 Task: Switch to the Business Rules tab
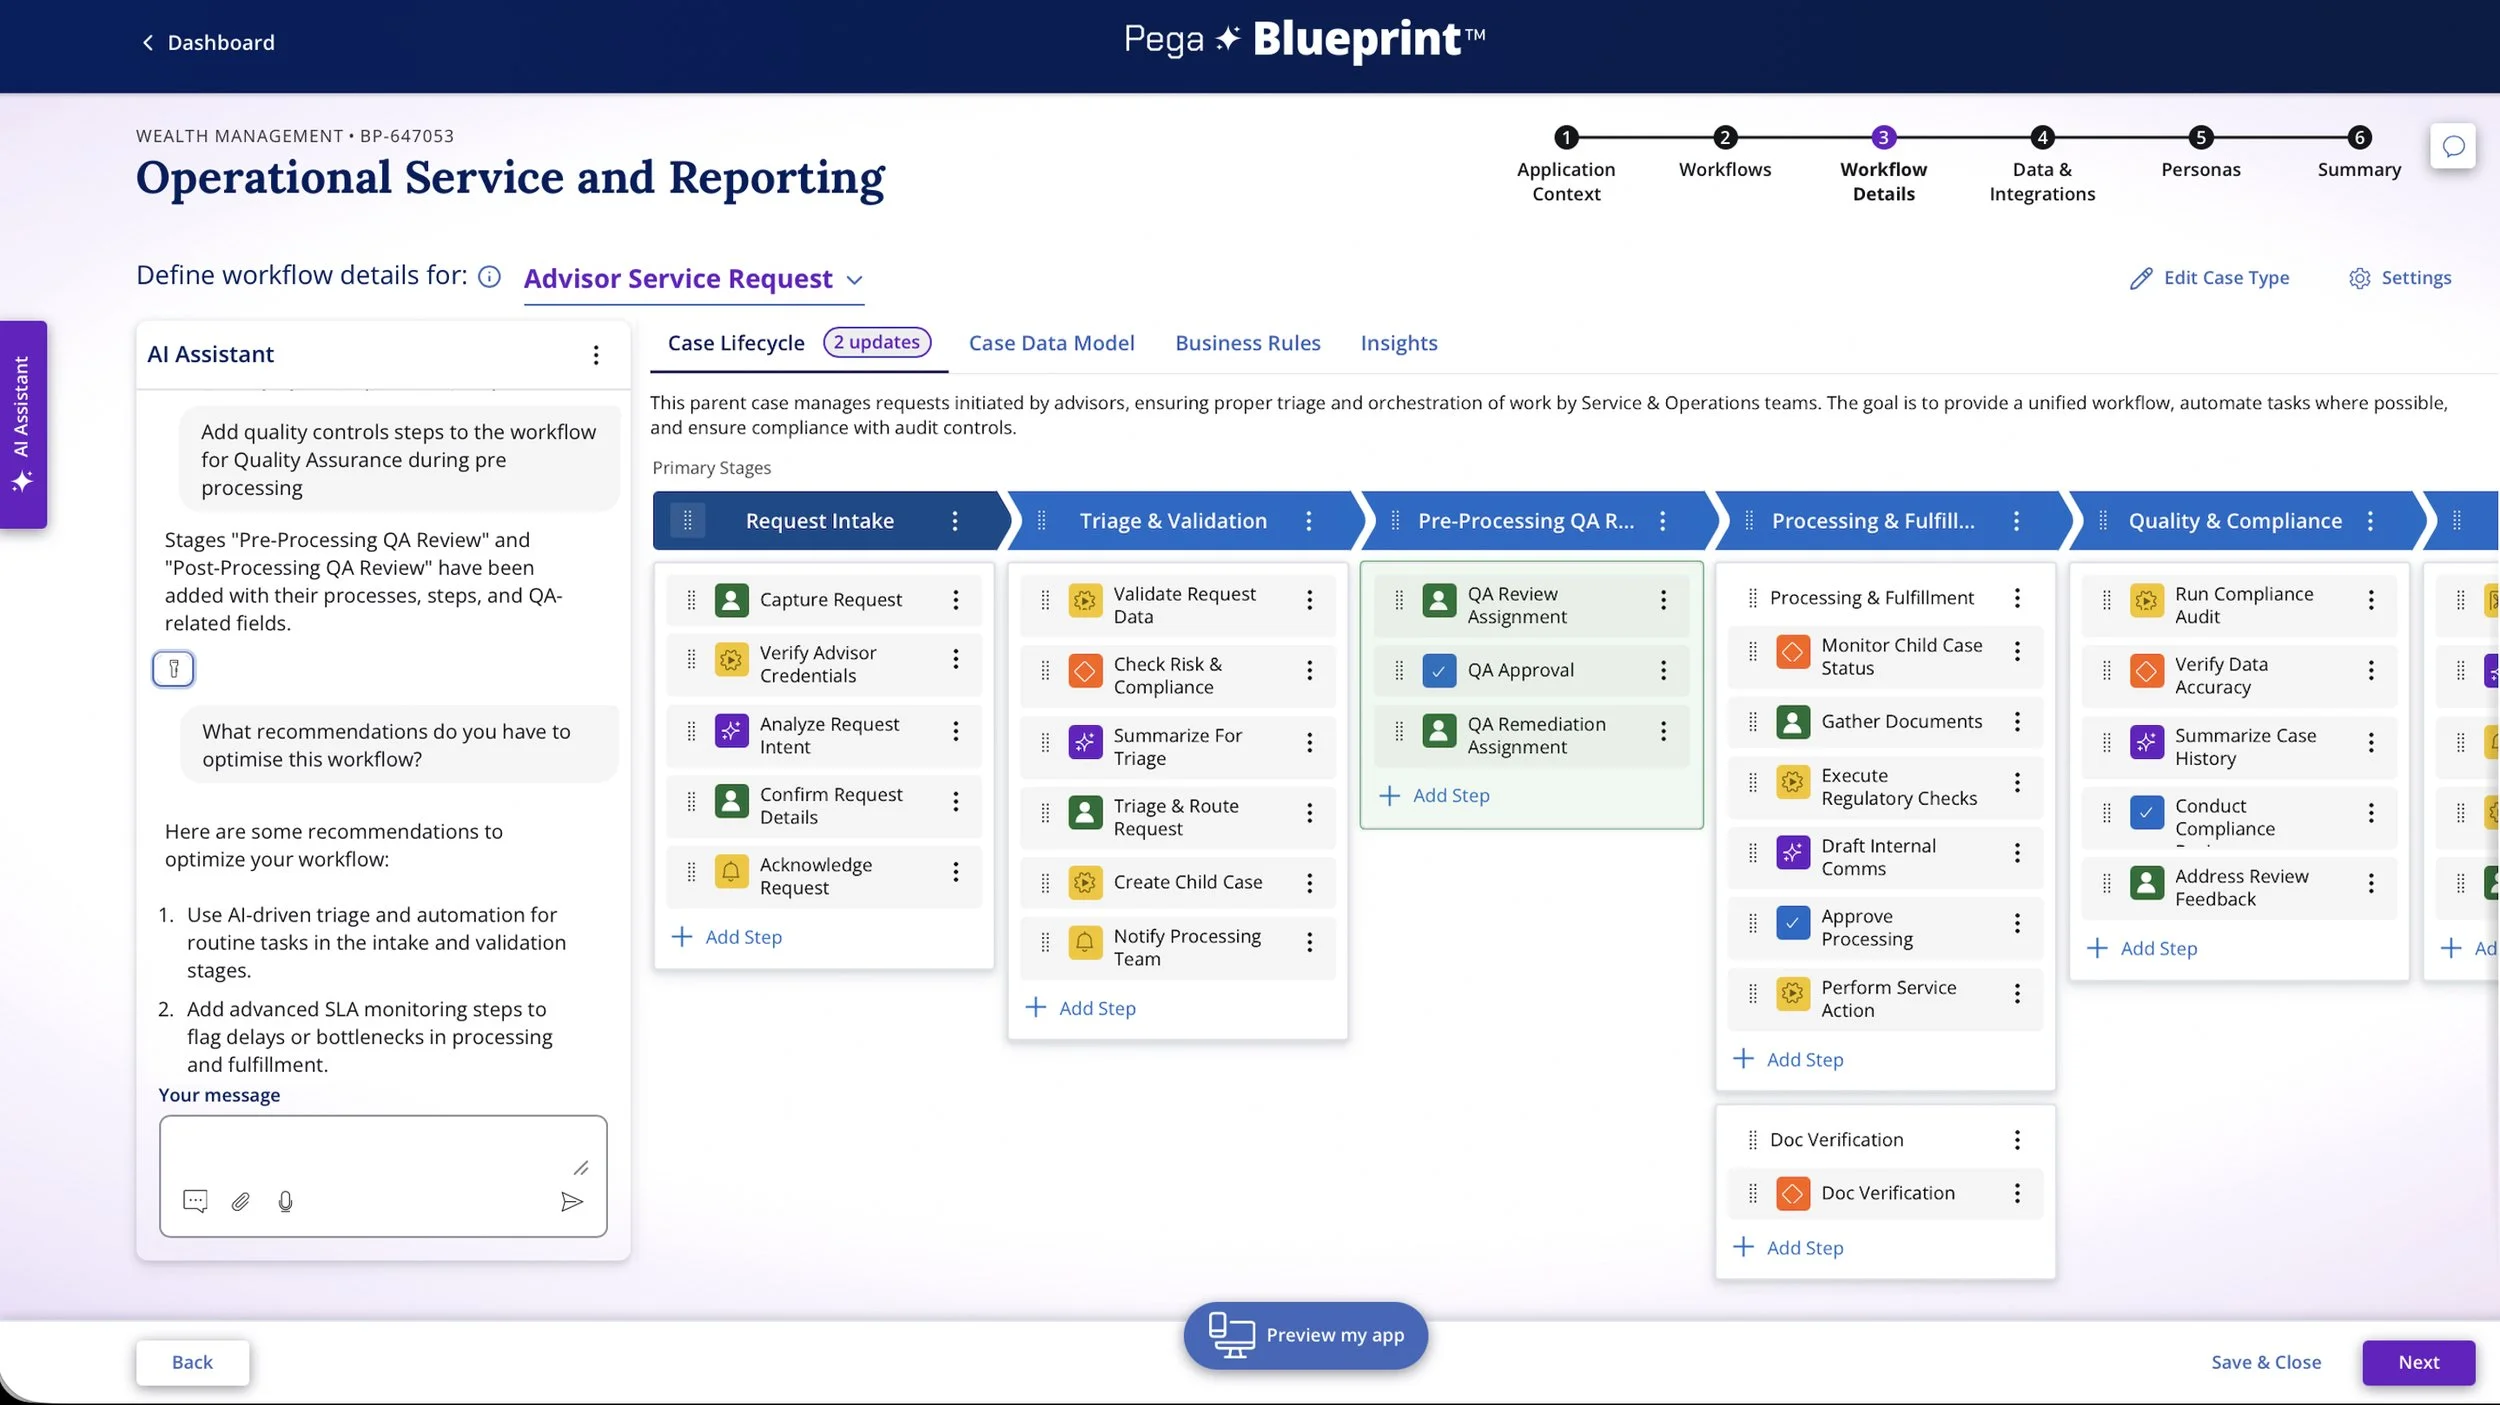(x=1247, y=343)
